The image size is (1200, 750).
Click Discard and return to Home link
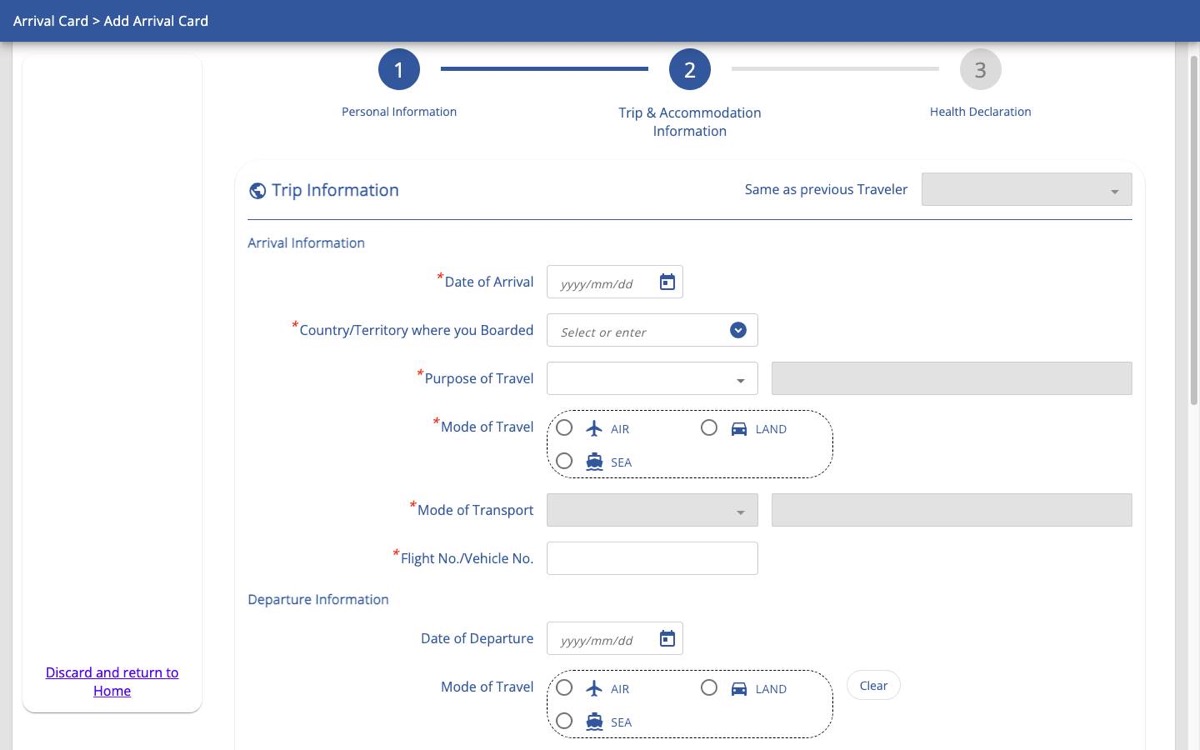click(x=112, y=682)
